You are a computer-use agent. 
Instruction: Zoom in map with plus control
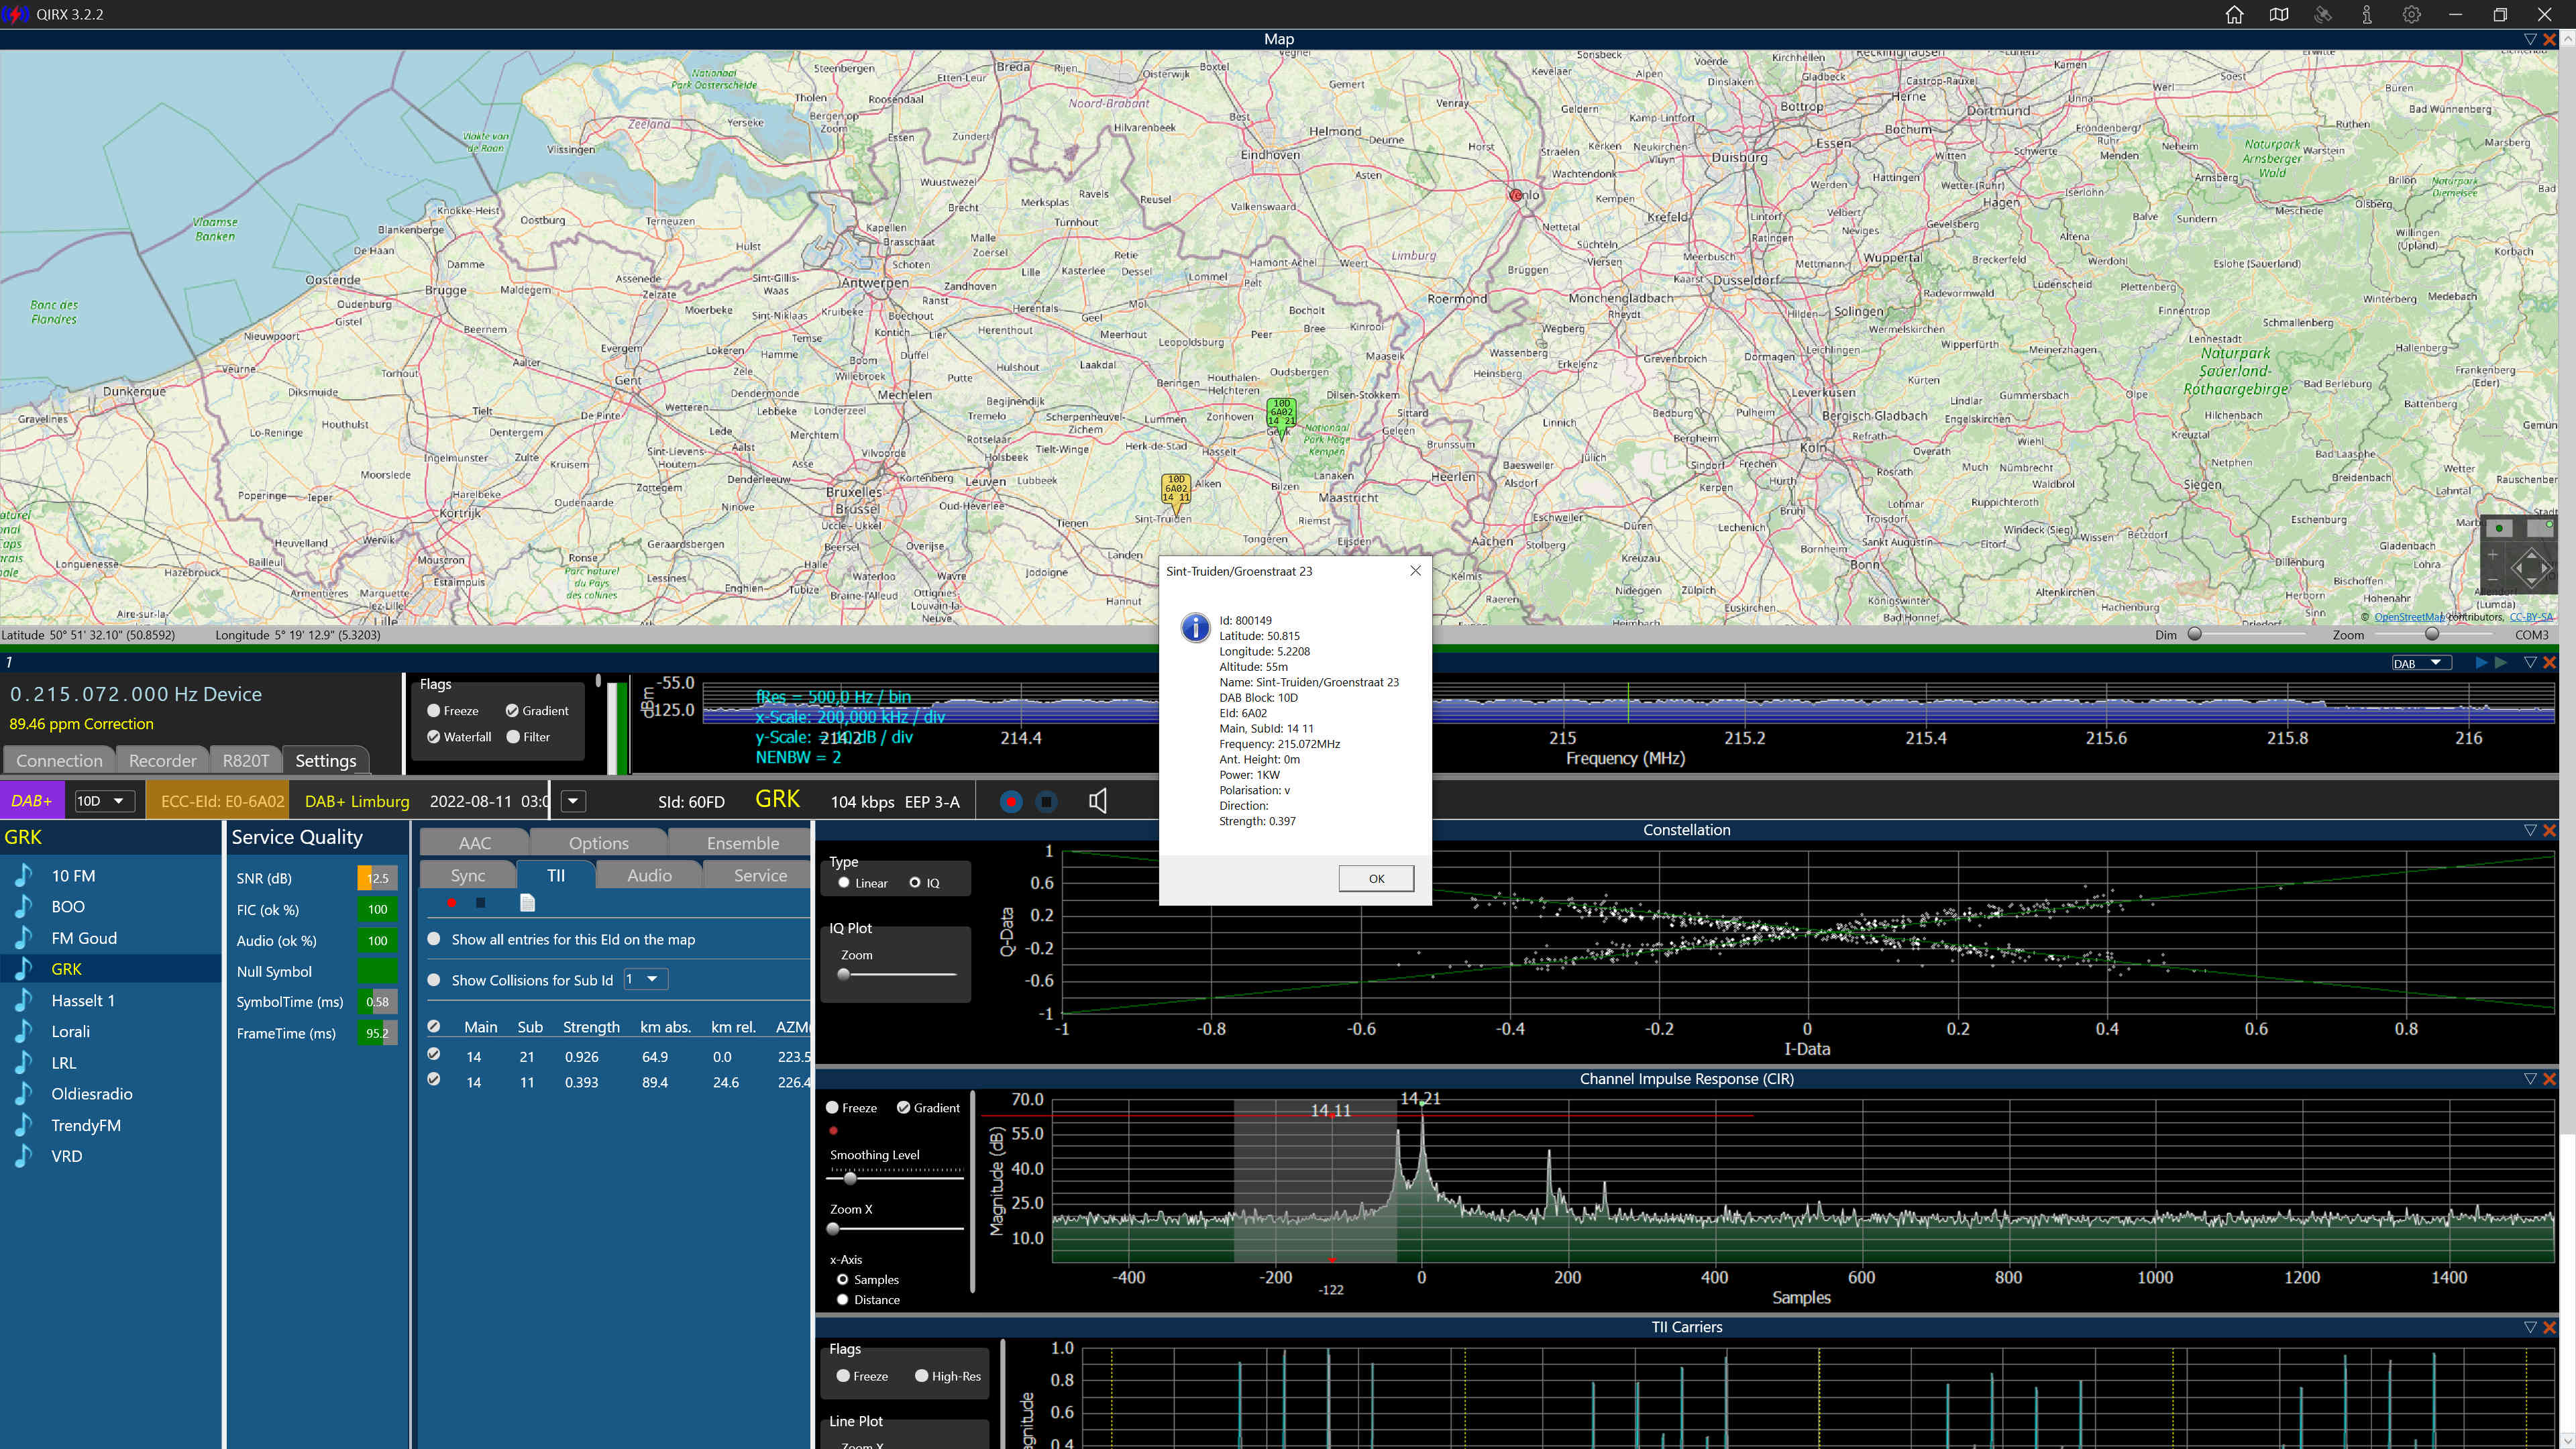pyautogui.click(x=2493, y=554)
